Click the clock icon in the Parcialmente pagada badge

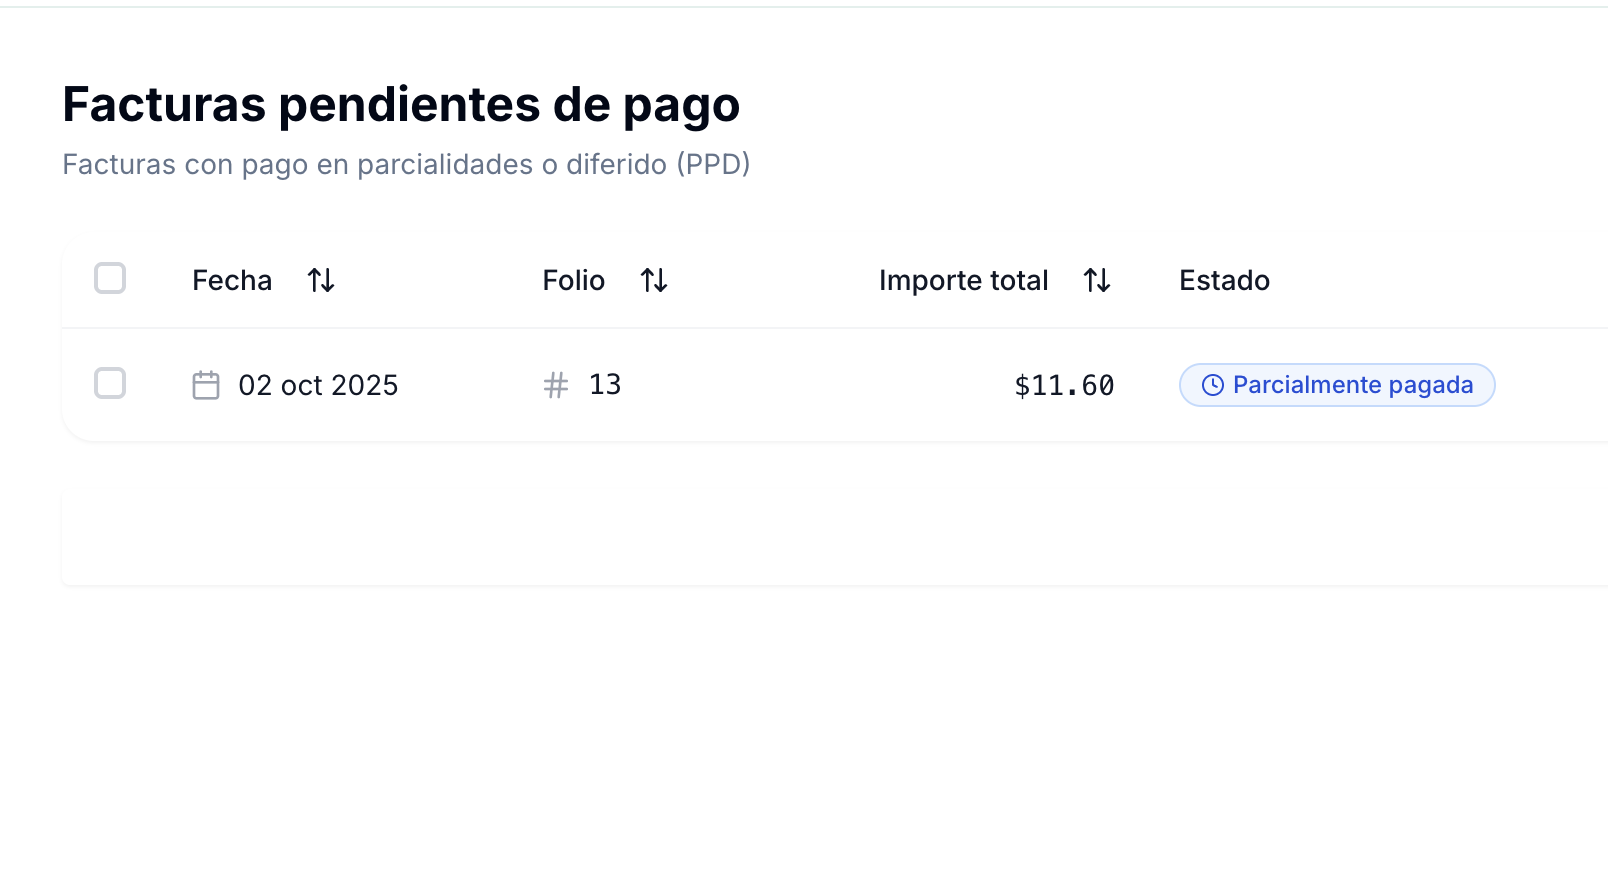1212,384
